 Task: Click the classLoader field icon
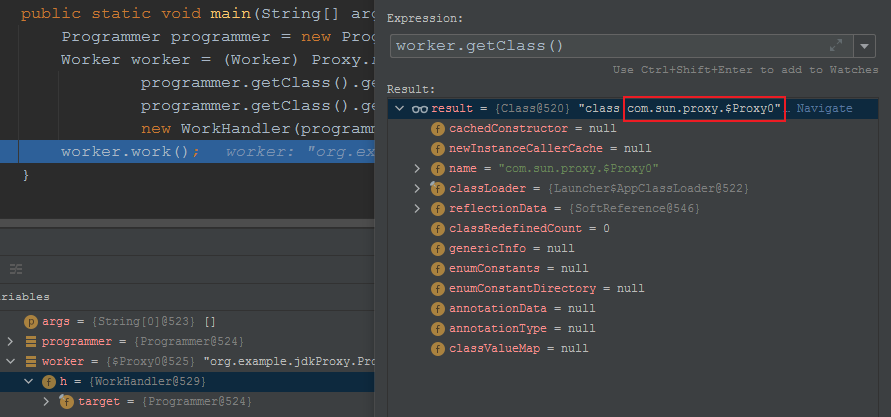point(438,189)
